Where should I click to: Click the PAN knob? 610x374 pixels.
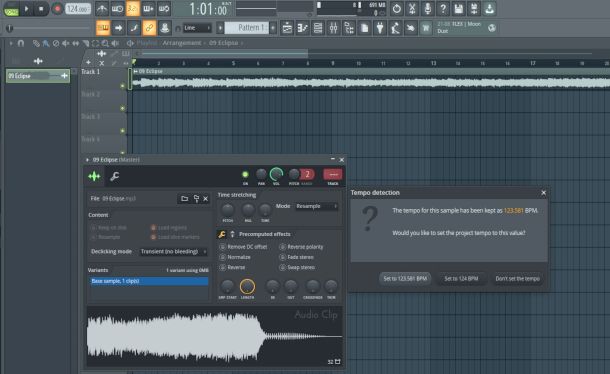261,174
